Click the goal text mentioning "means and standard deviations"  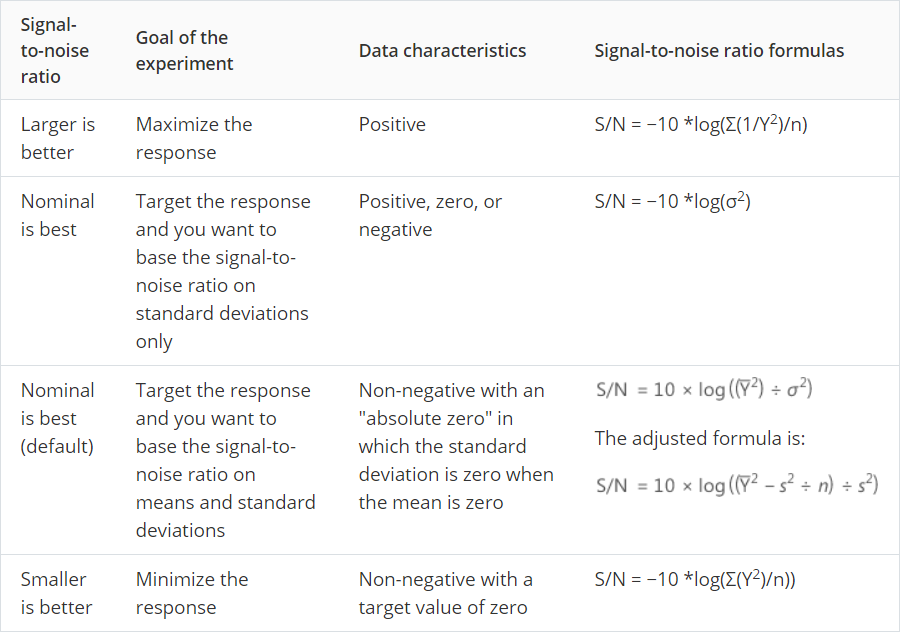point(225,460)
